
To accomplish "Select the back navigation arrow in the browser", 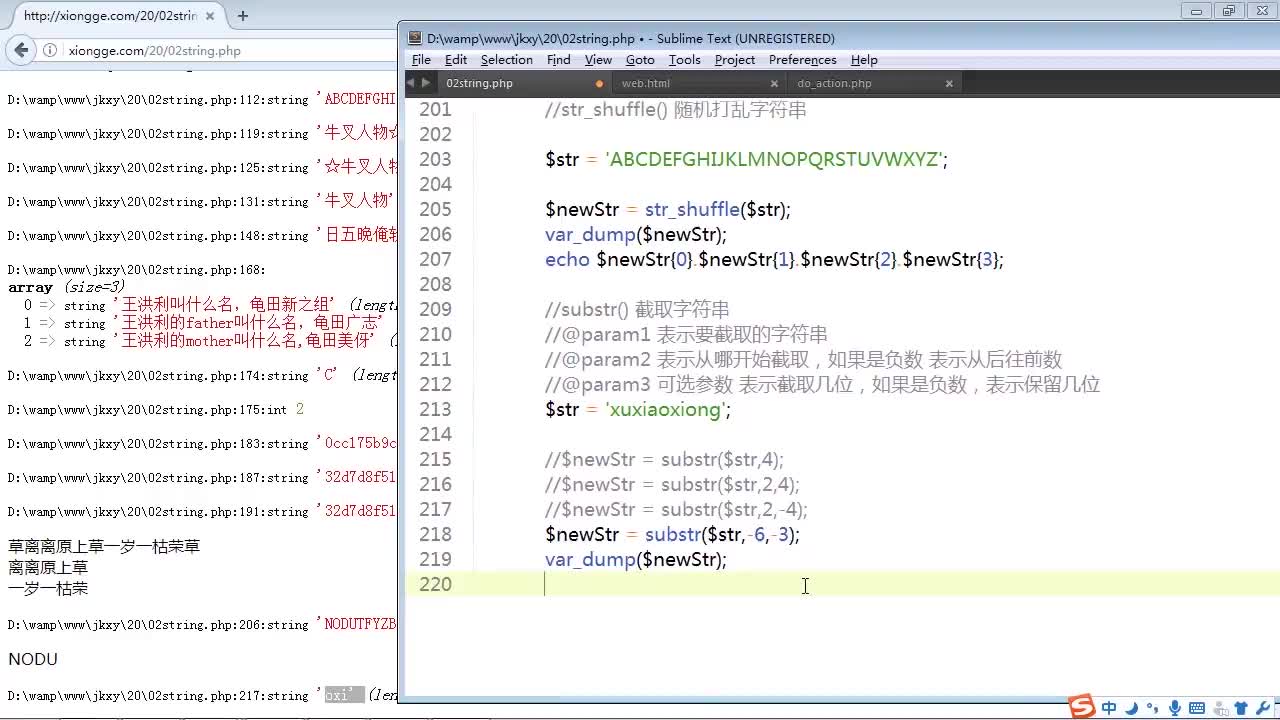I will click(21, 50).
